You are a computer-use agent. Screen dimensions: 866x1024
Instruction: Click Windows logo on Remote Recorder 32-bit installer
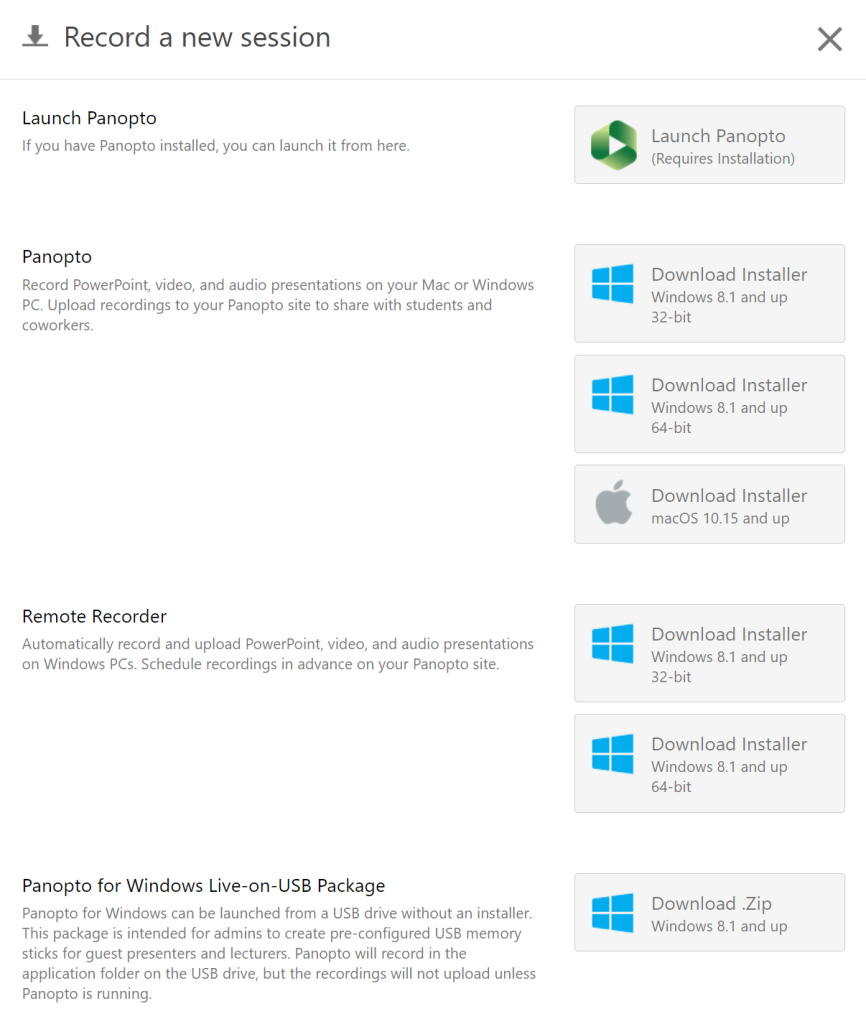tap(612, 643)
